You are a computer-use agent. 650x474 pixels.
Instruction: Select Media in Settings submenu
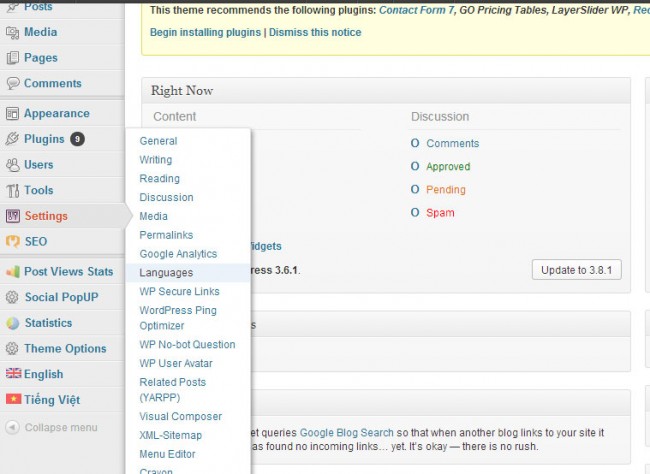click(x=153, y=216)
